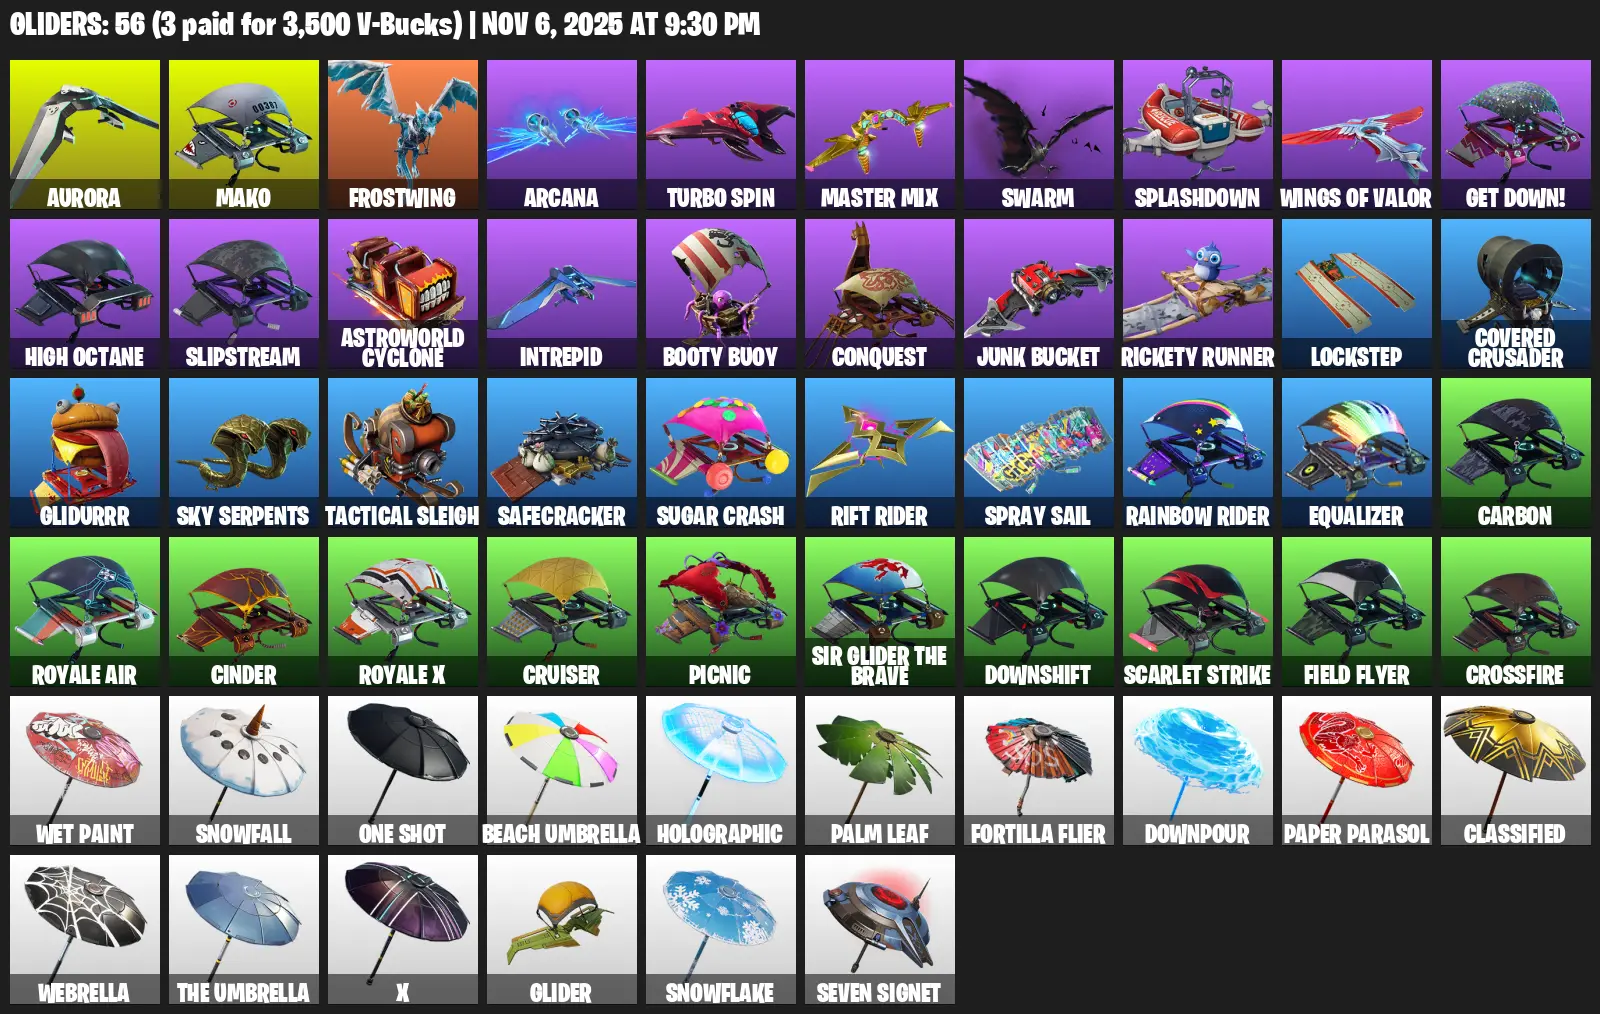Select the Scarlet Strike glider
This screenshot has height=1014, width=1600.
(x=1198, y=612)
